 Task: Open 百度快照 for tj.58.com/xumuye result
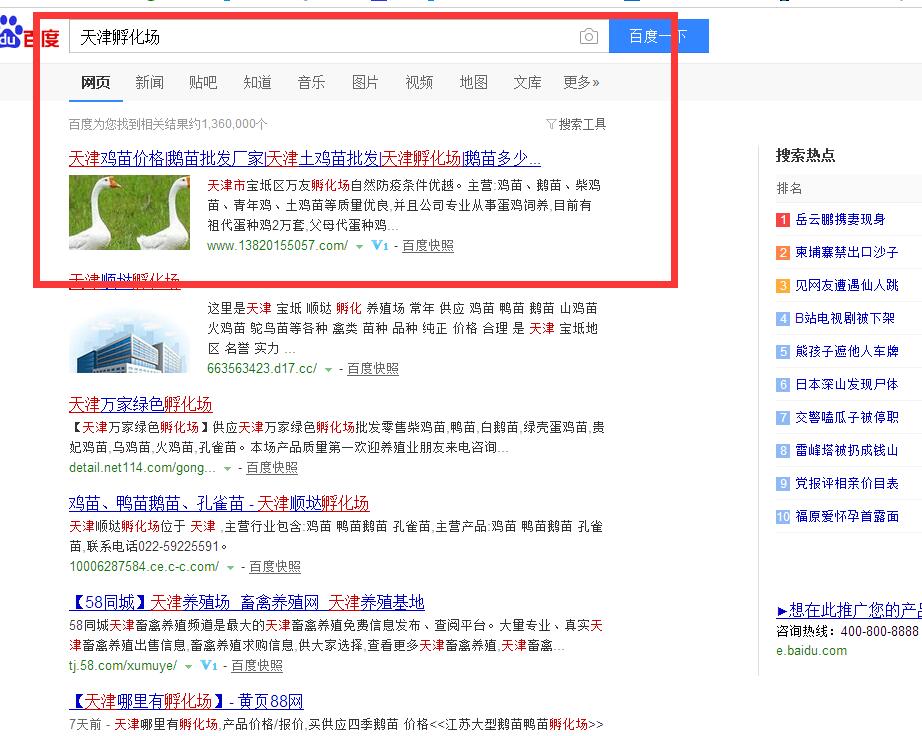pos(257,665)
